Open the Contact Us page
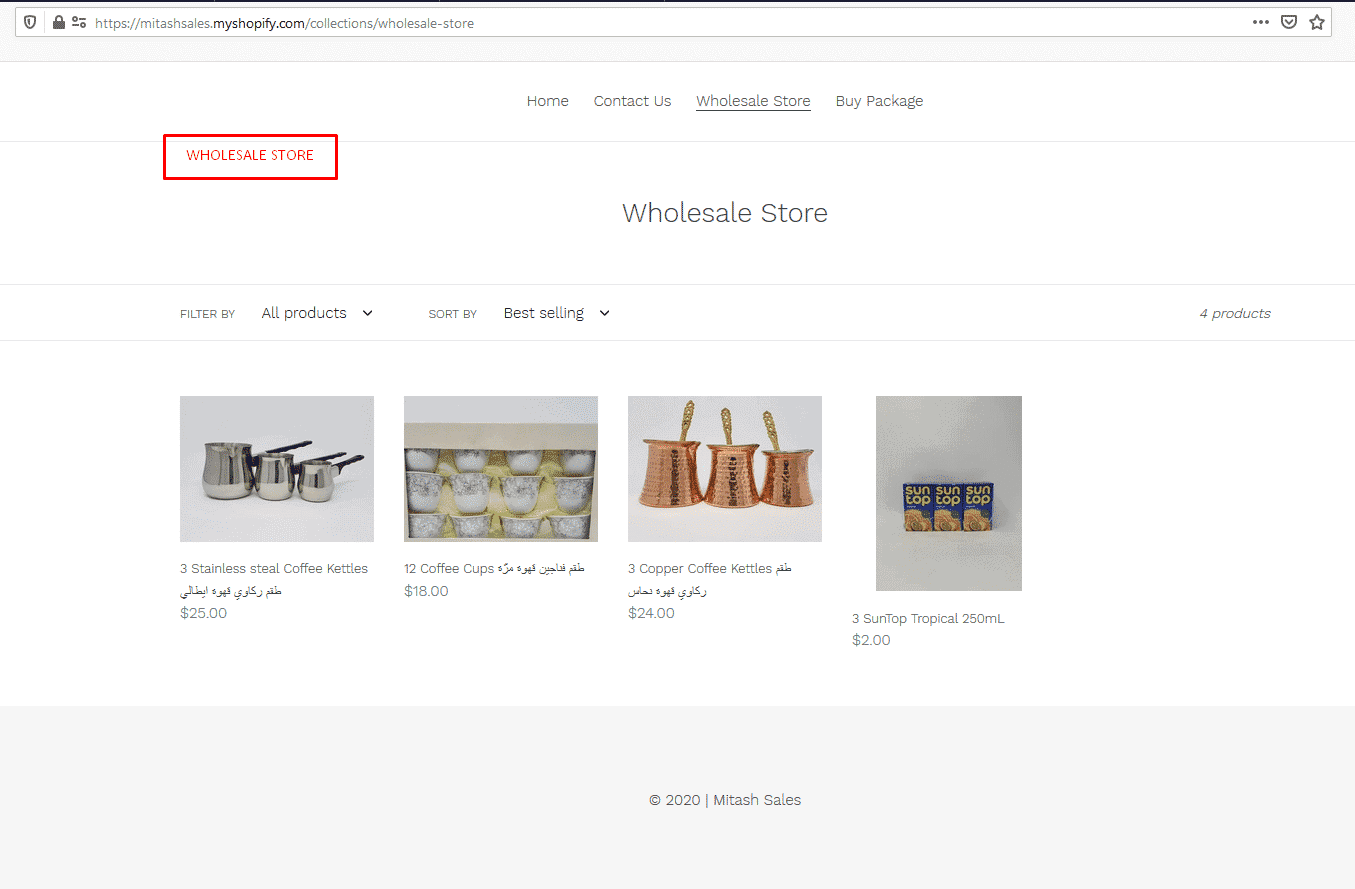The height and width of the screenshot is (889, 1355). tap(632, 101)
